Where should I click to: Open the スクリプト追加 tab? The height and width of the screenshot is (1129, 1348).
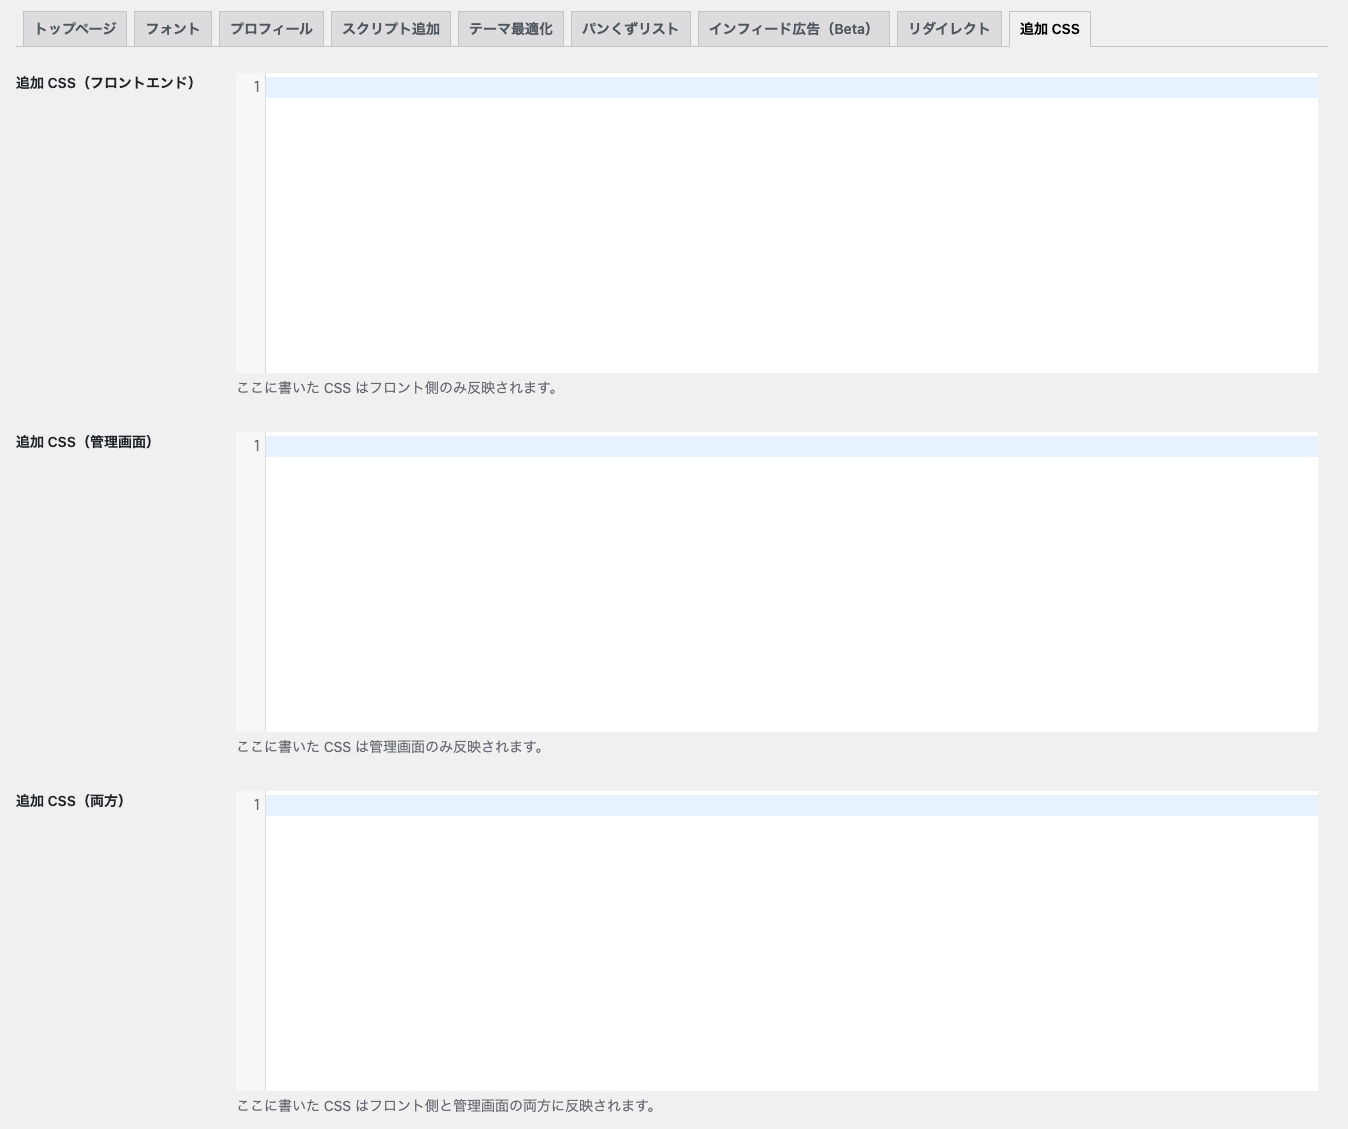(390, 29)
